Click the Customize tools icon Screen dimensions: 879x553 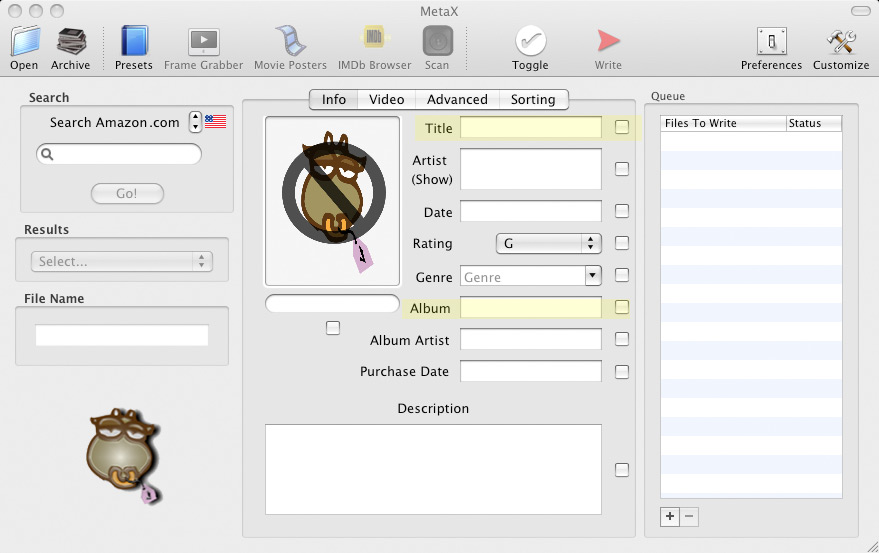click(841, 42)
